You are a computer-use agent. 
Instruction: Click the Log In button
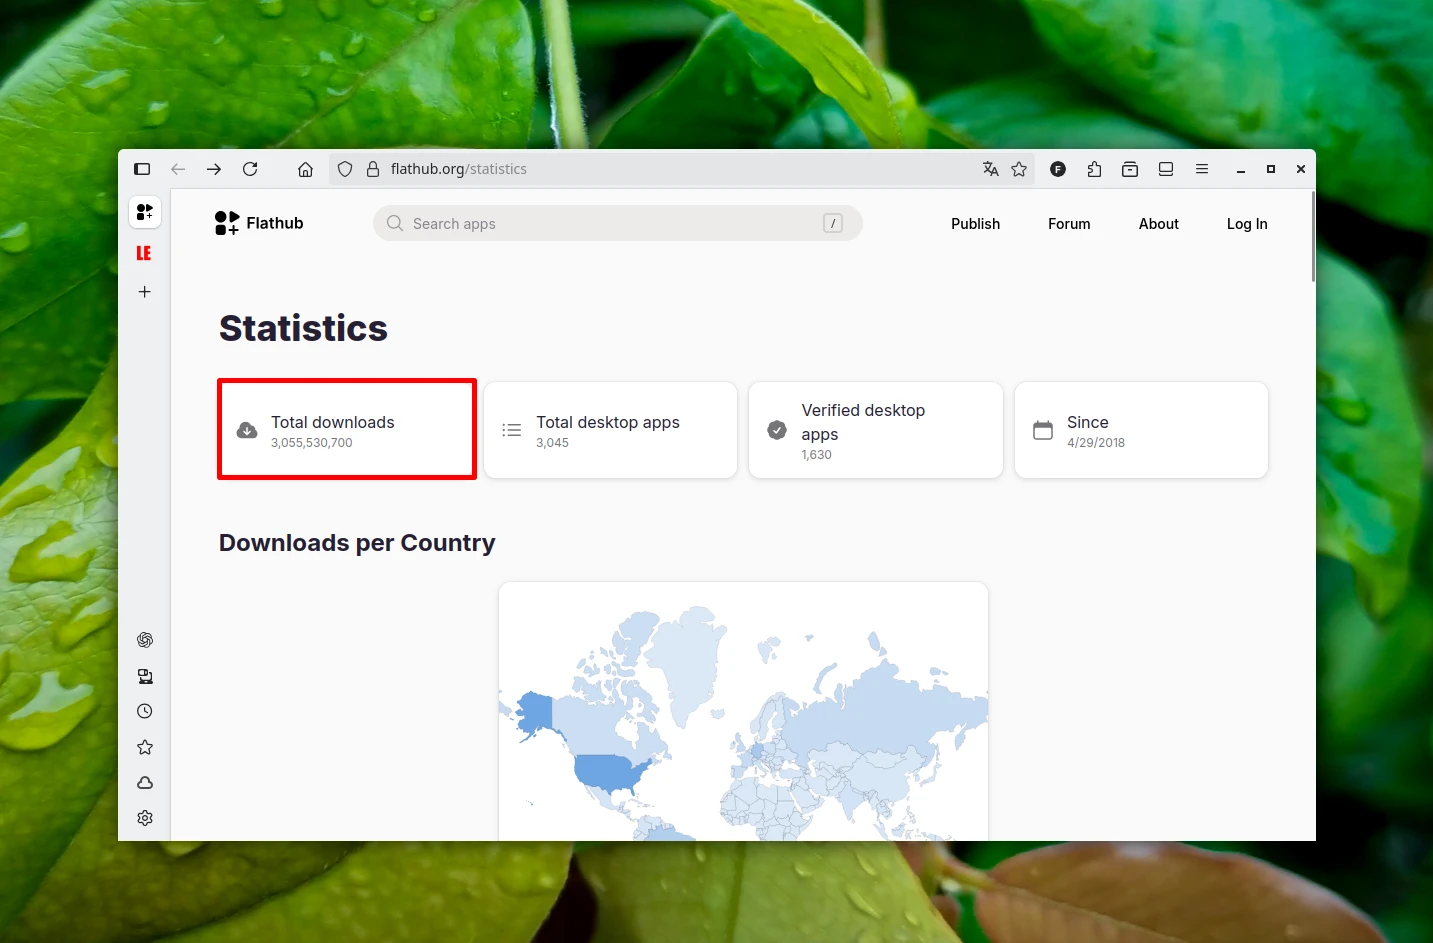[x=1246, y=224]
